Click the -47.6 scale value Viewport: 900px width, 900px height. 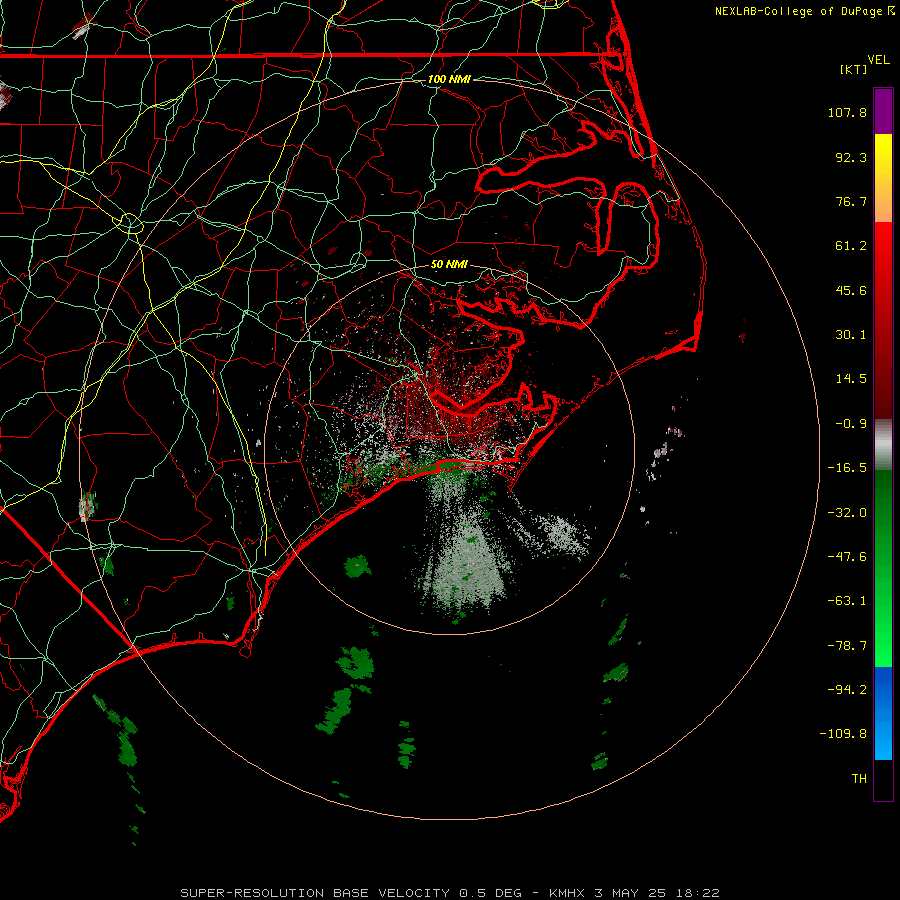847,557
